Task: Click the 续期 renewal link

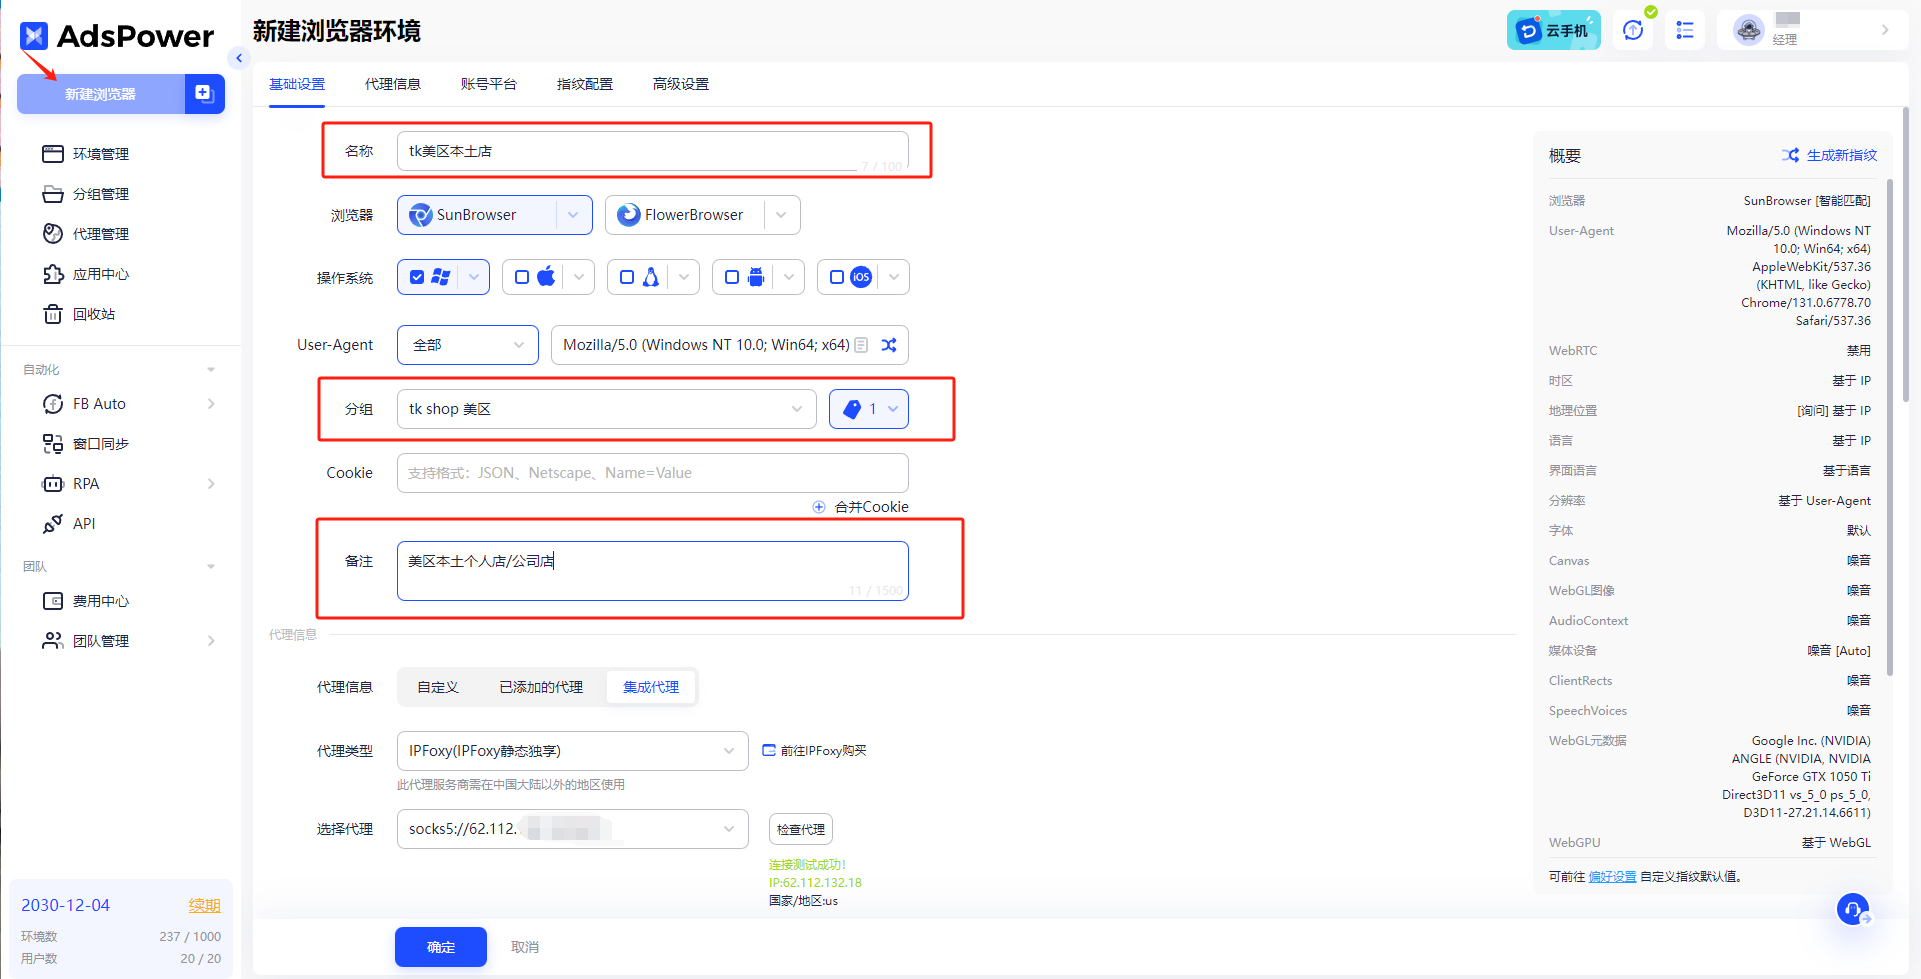Action: point(204,905)
